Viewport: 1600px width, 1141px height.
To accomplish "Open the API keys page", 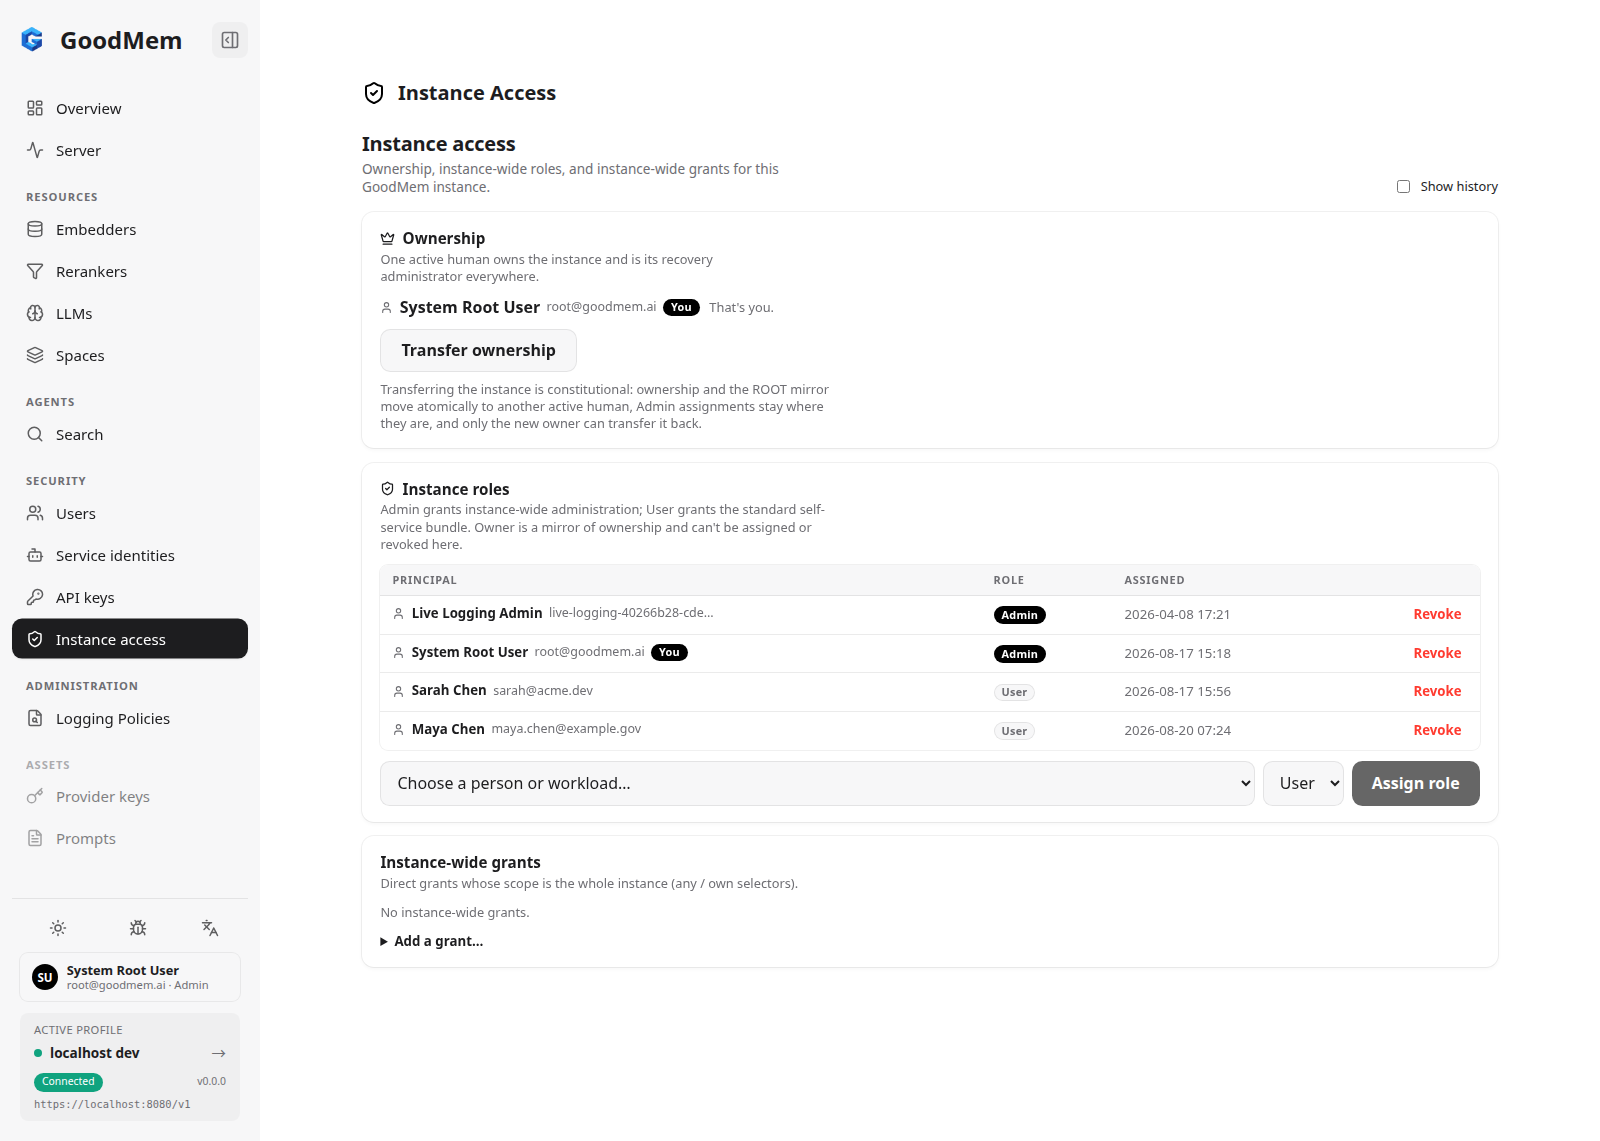I will click(x=130, y=597).
